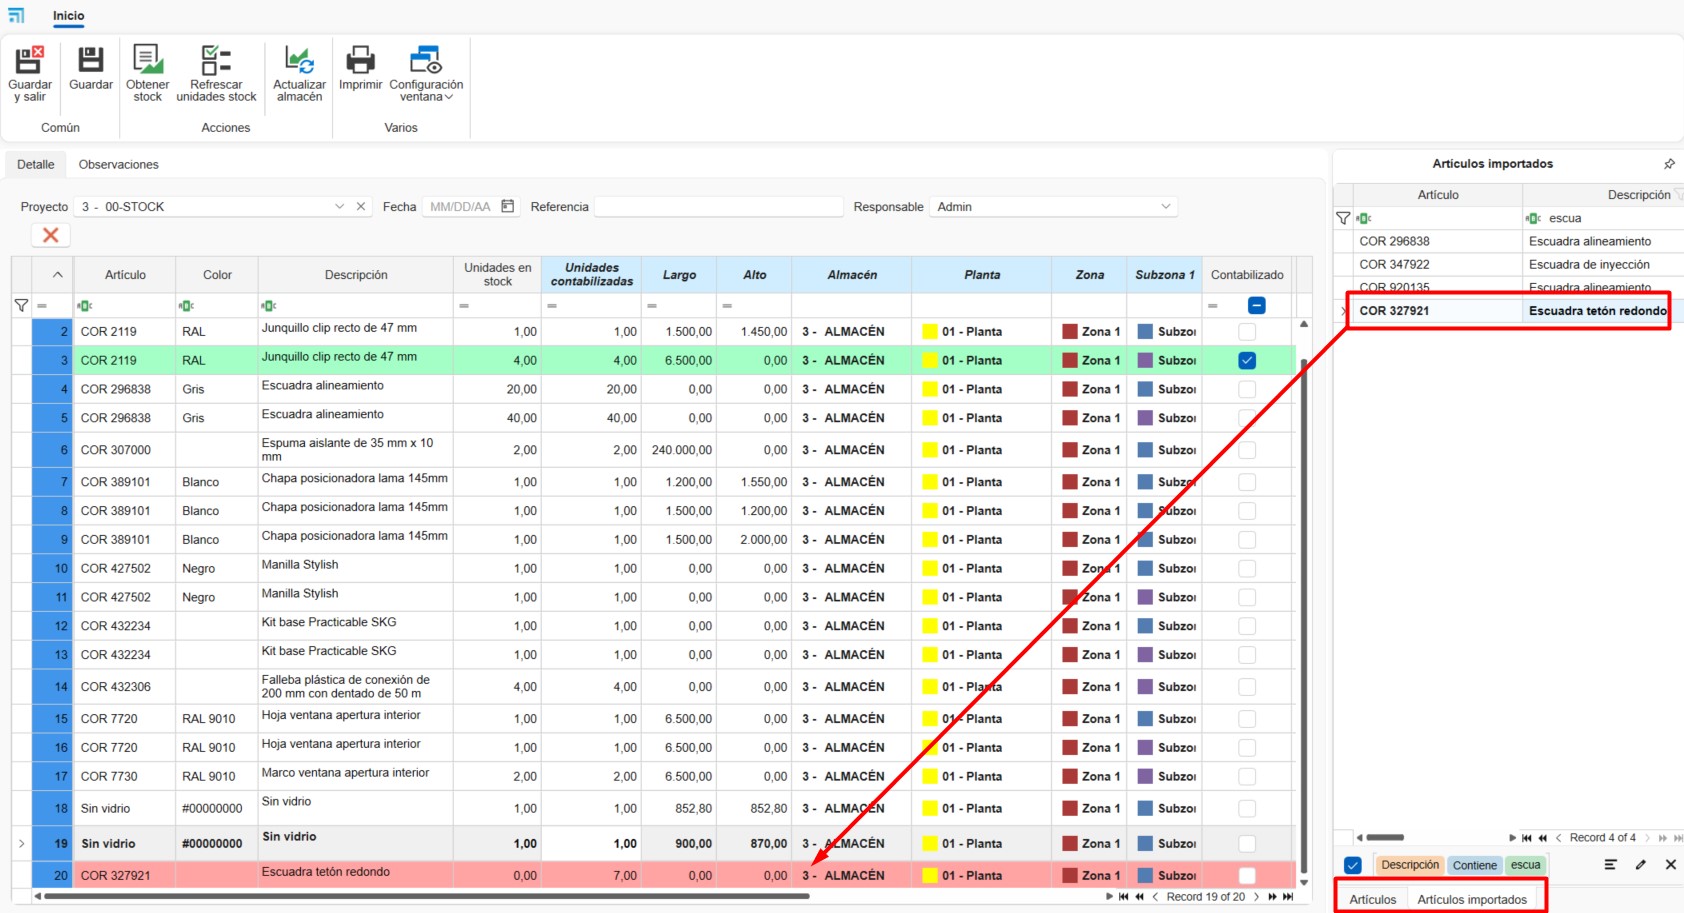Pin the Artículos importados panel

[x=1668, y=164]
